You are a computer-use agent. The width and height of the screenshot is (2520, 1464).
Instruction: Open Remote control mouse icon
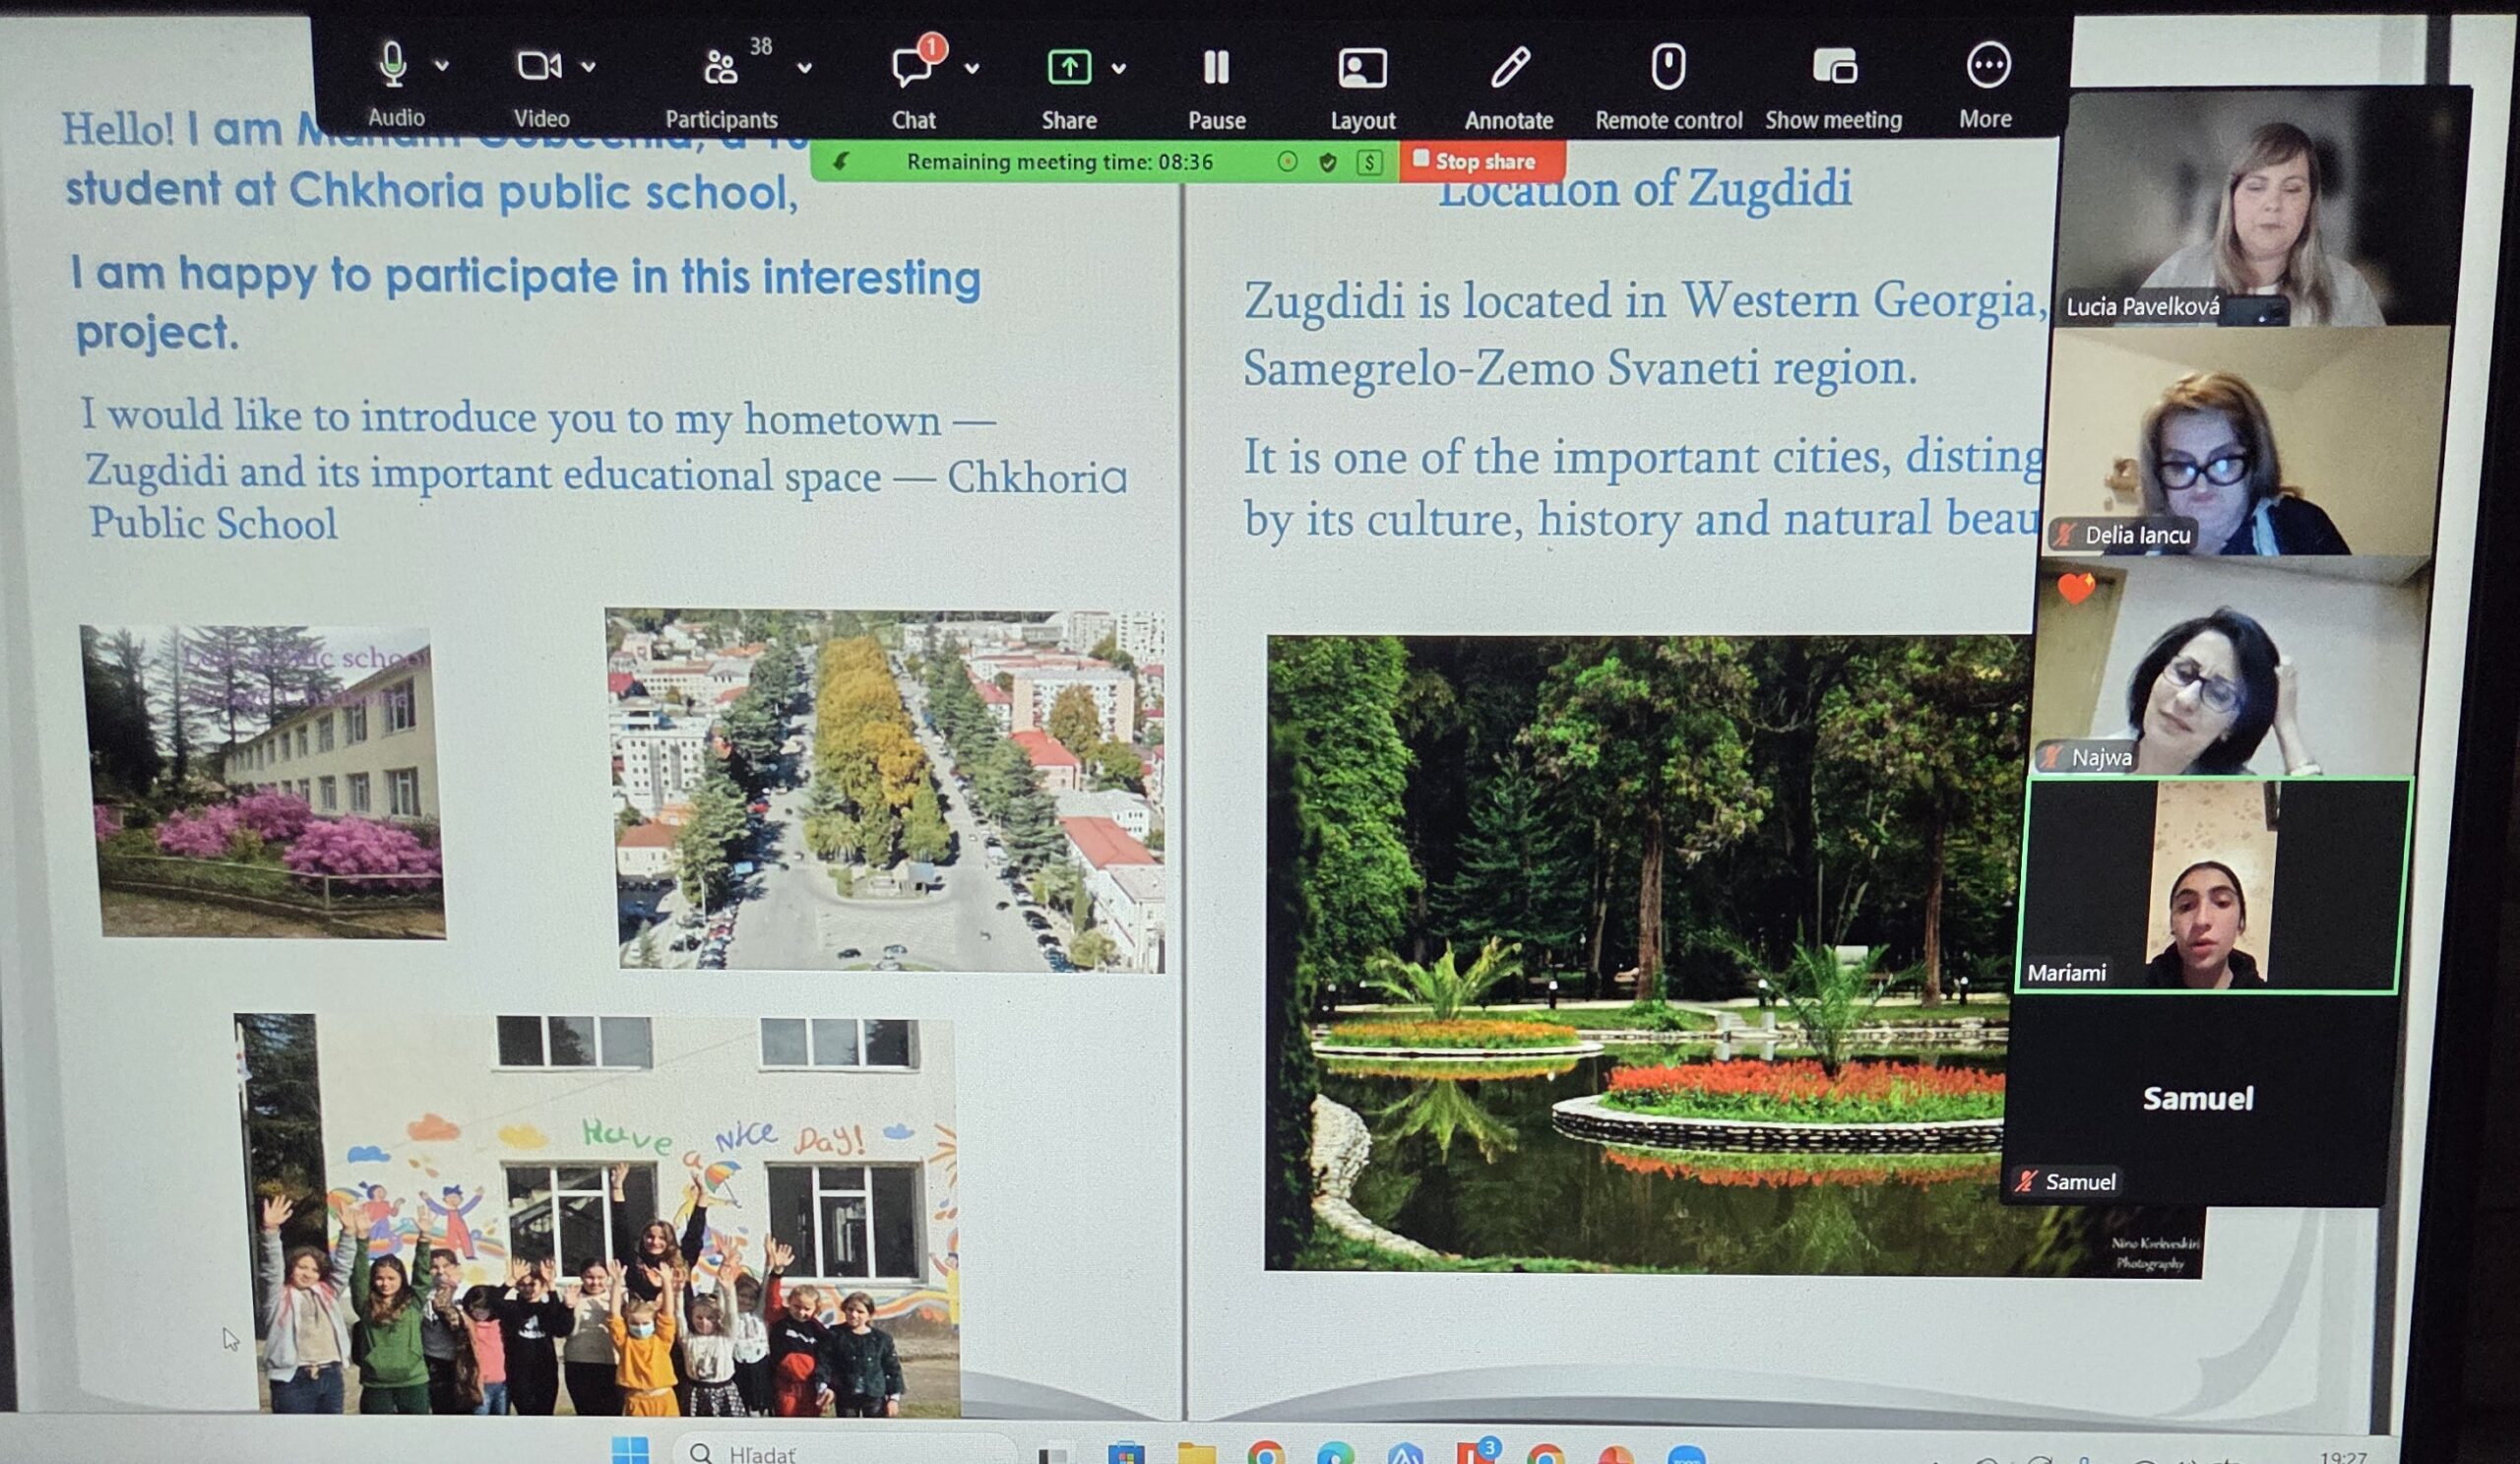(1667, 67)
